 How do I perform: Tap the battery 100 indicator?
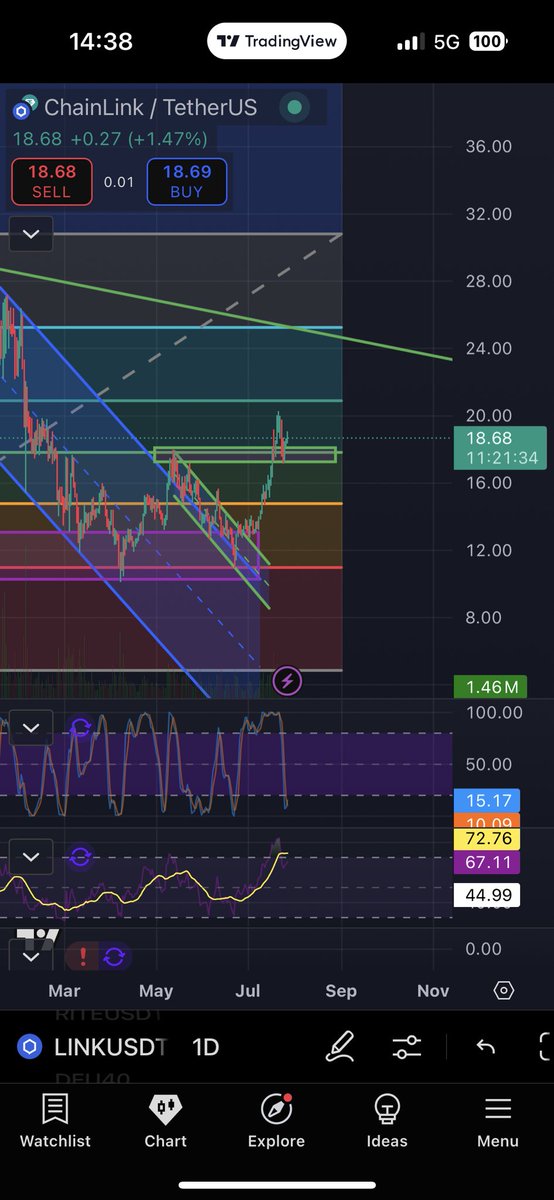coord(486,42)
